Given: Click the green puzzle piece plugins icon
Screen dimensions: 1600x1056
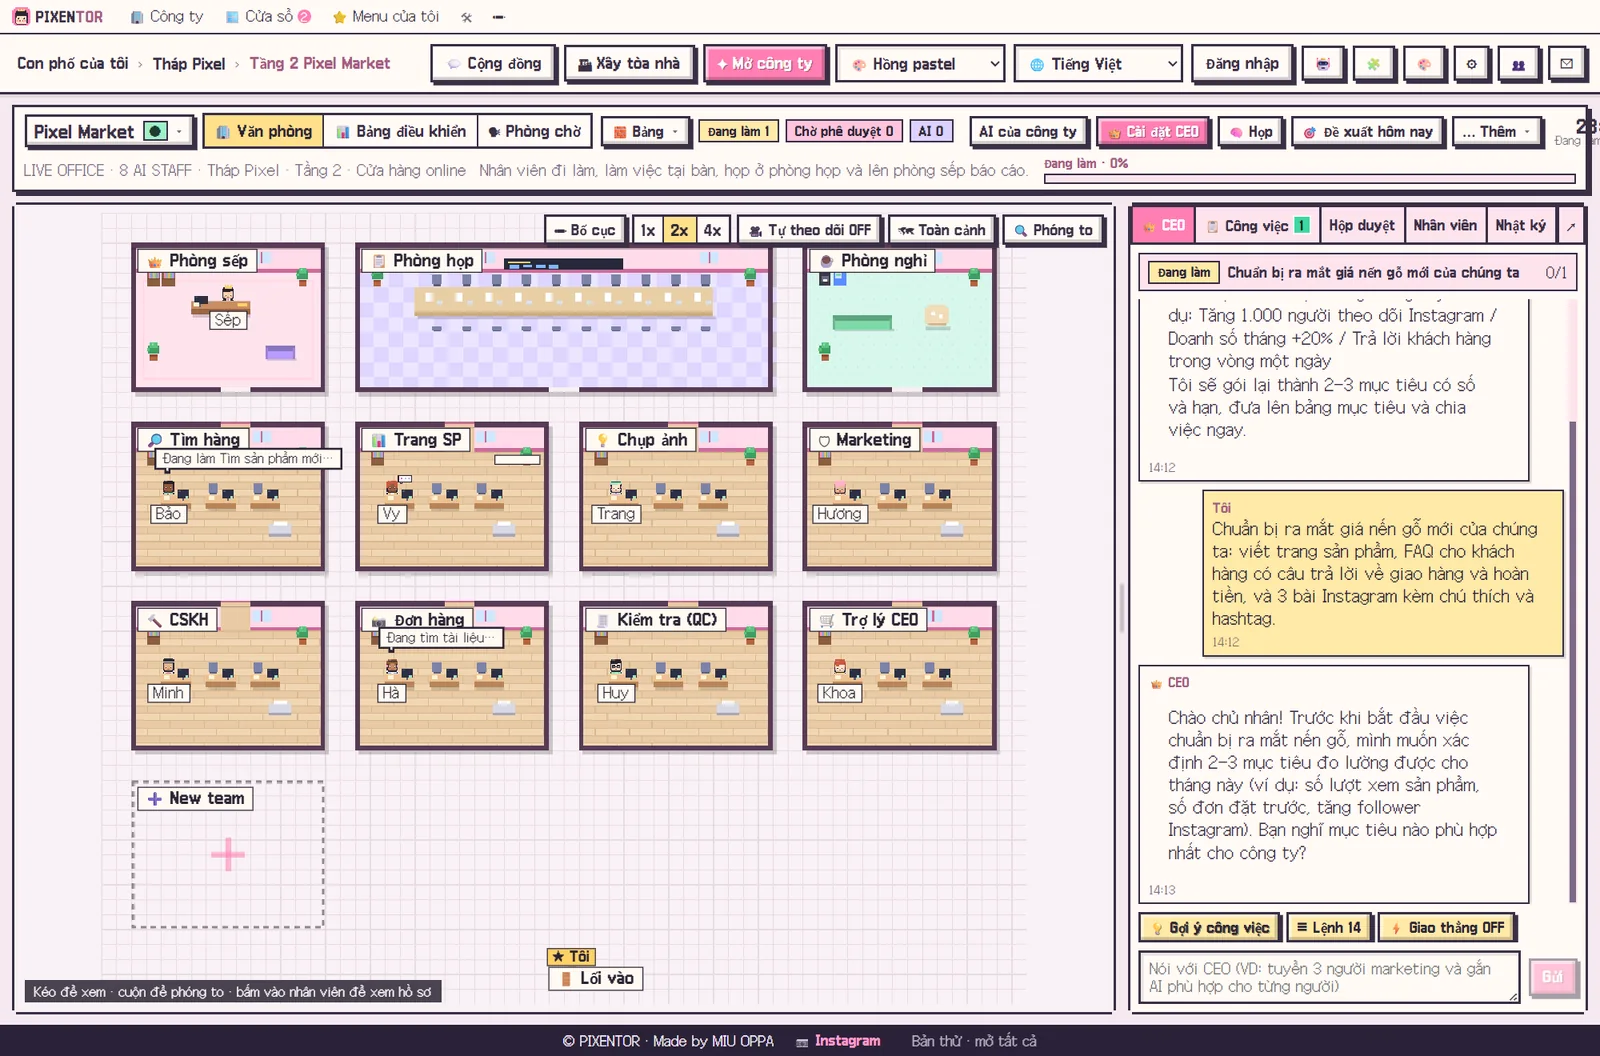Looking at the screenshot, I should (1373, 64).
